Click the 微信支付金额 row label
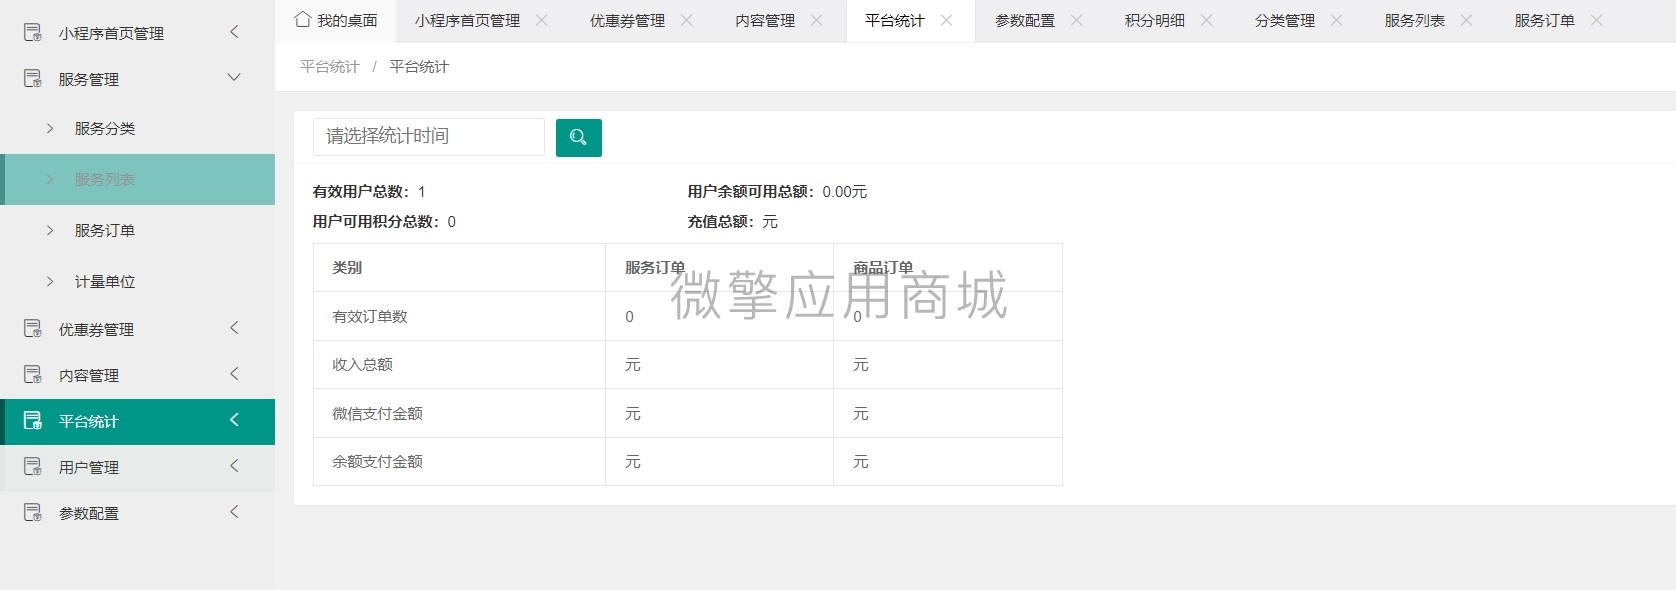 pos(377,414)
